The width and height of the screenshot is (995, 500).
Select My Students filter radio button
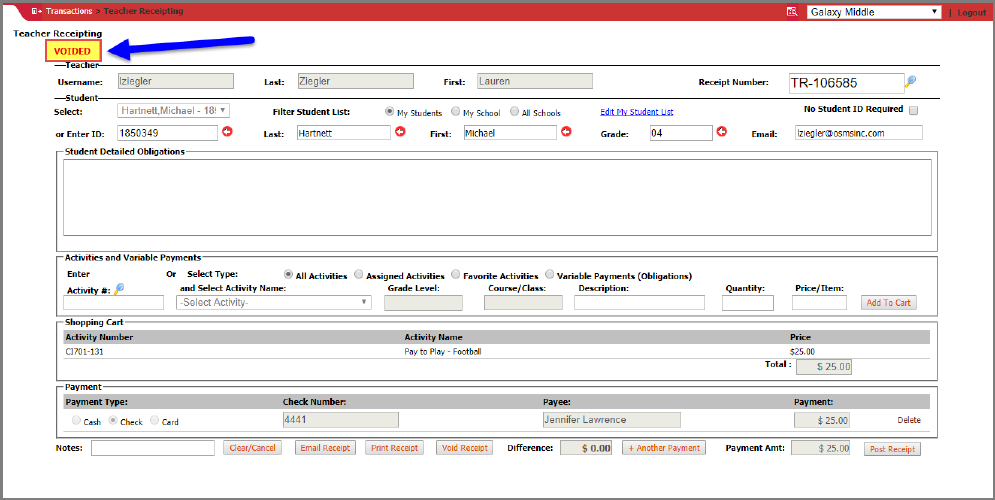pos(390,112)
